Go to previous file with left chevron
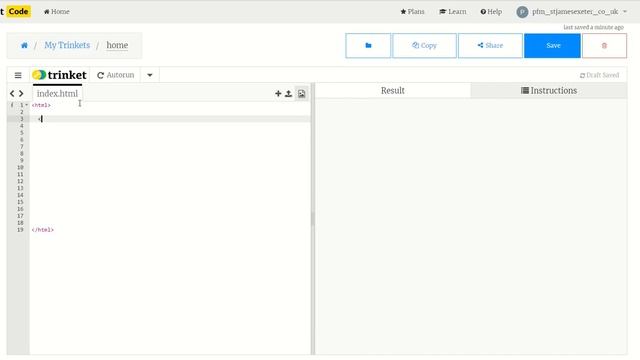The height and width of the screenshot is (360, 640). click(12, 94)
